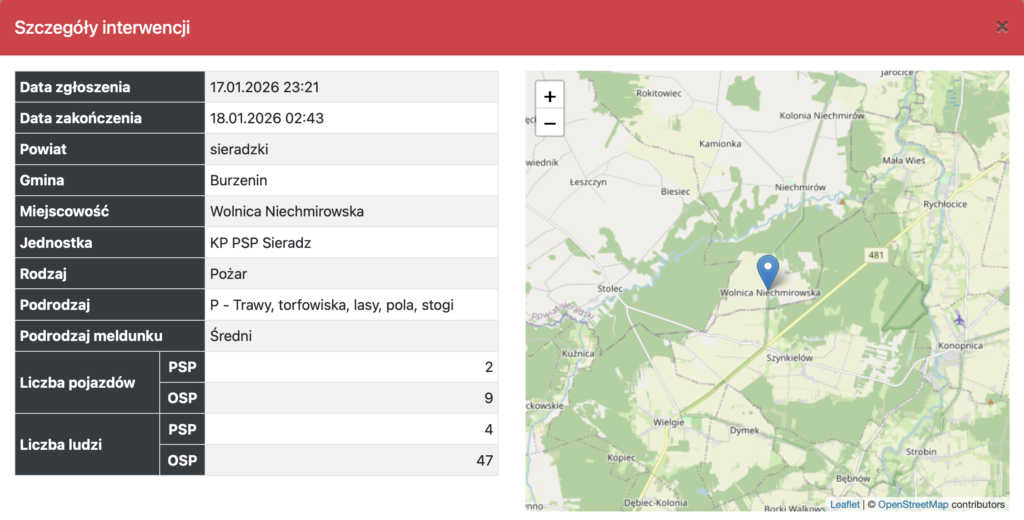Click the airplane icon near Konopnica
This screenshot has width=1024, height=520.
[x=960, y=319]
